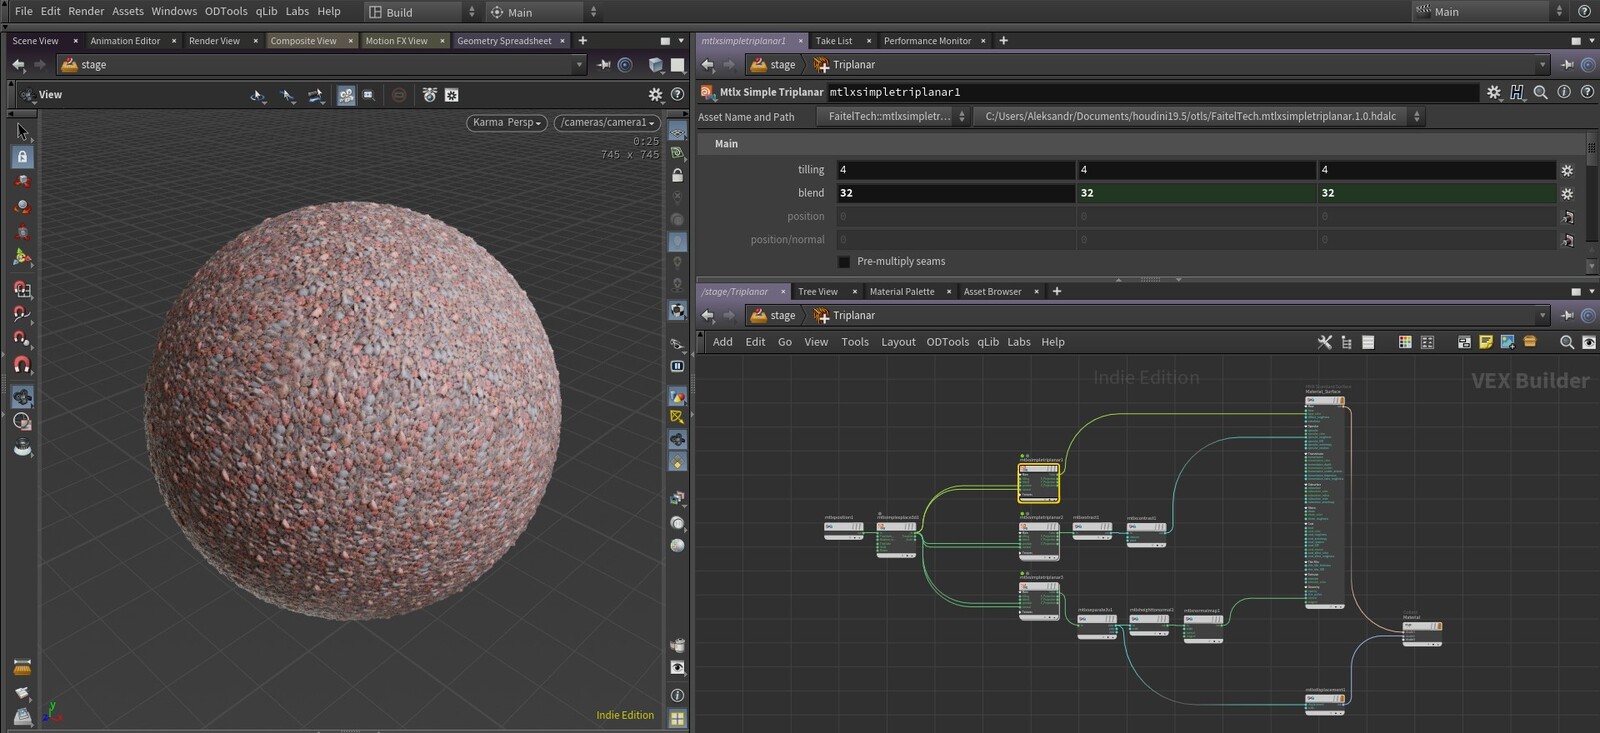
Task: Switch to the Geometry Spreadsheet tab
Action: pyautogui.click(x=504, y=41)
